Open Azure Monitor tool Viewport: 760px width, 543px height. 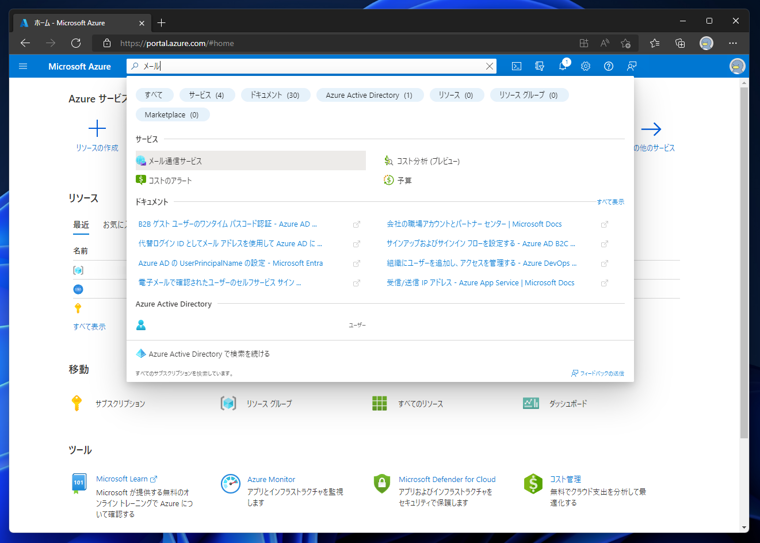pos(271,479)
